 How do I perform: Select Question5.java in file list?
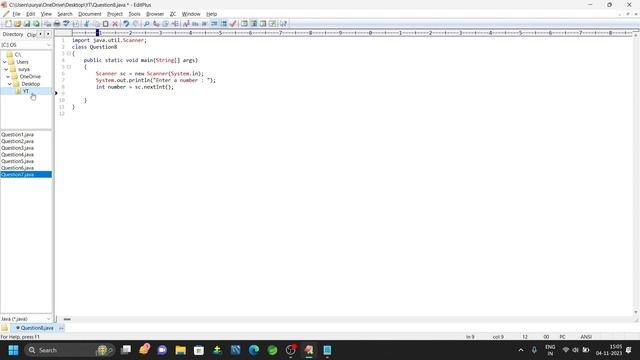[18, 161]
